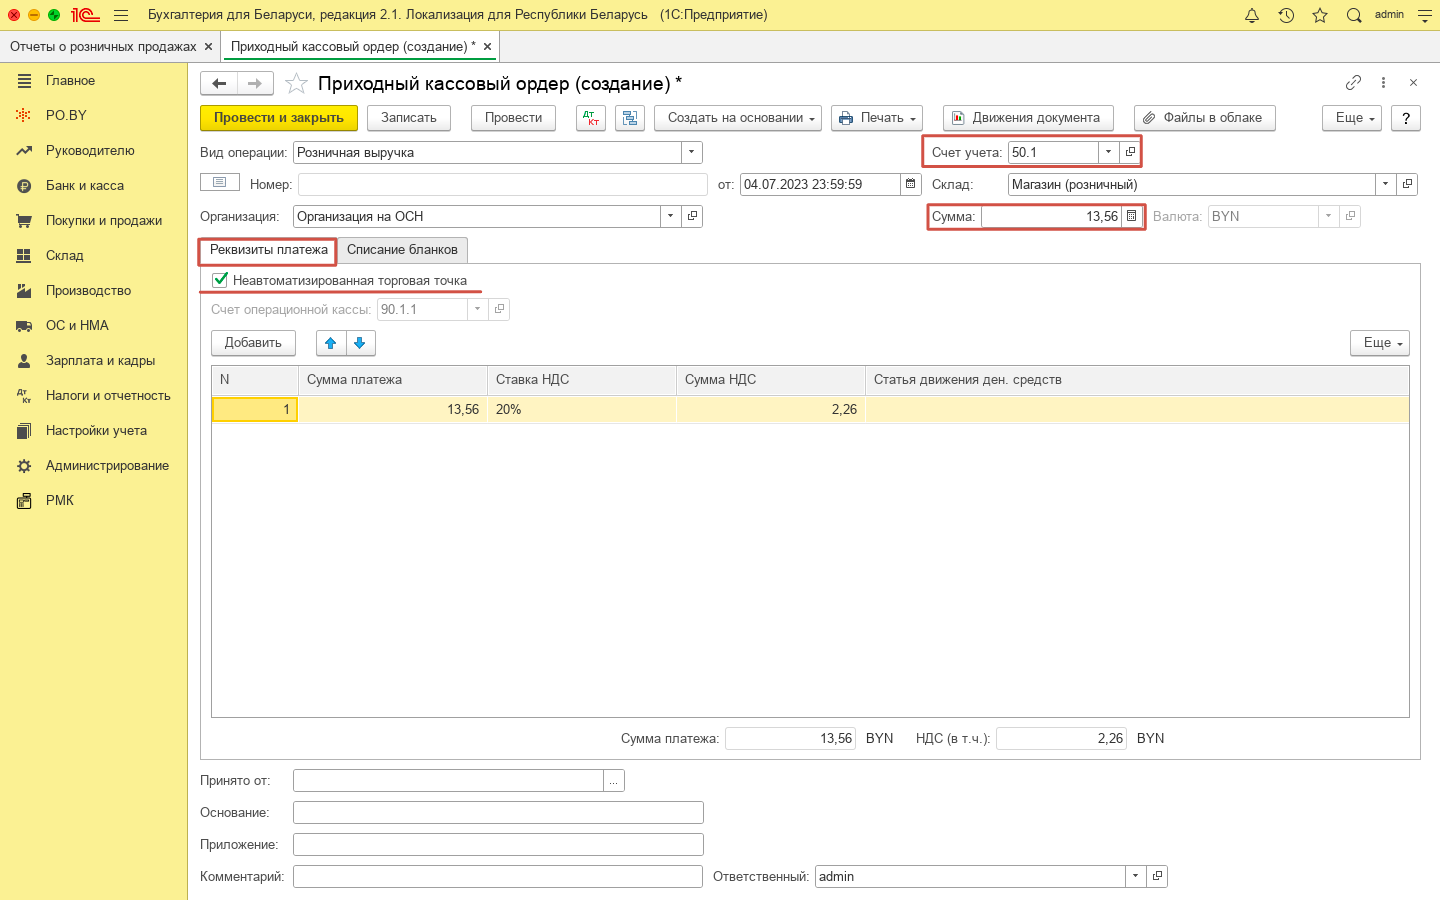The width and height of the screenshot is (1440, 900).
Task: Click into the Комментарий input field
Action: pyautogui.click(x=497, y=876)
